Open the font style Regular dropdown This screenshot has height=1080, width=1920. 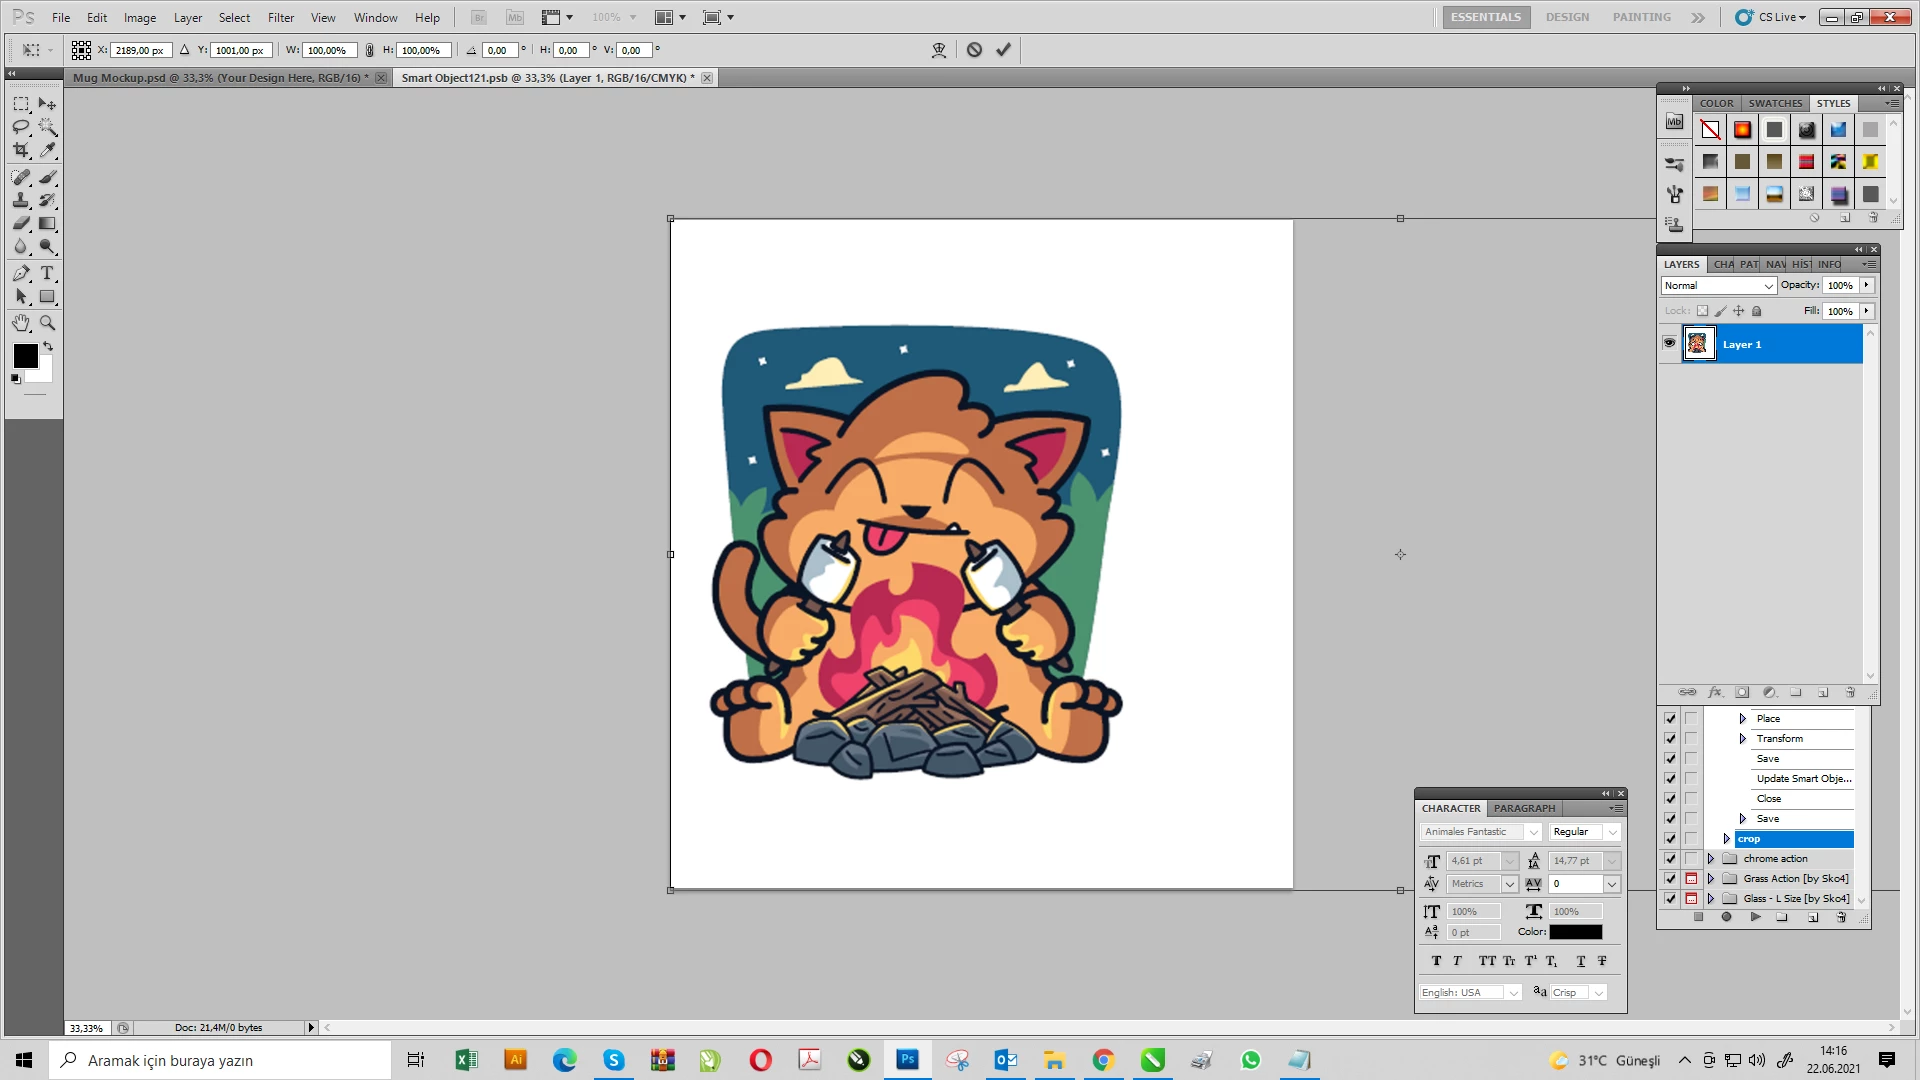click(1584, 832)
